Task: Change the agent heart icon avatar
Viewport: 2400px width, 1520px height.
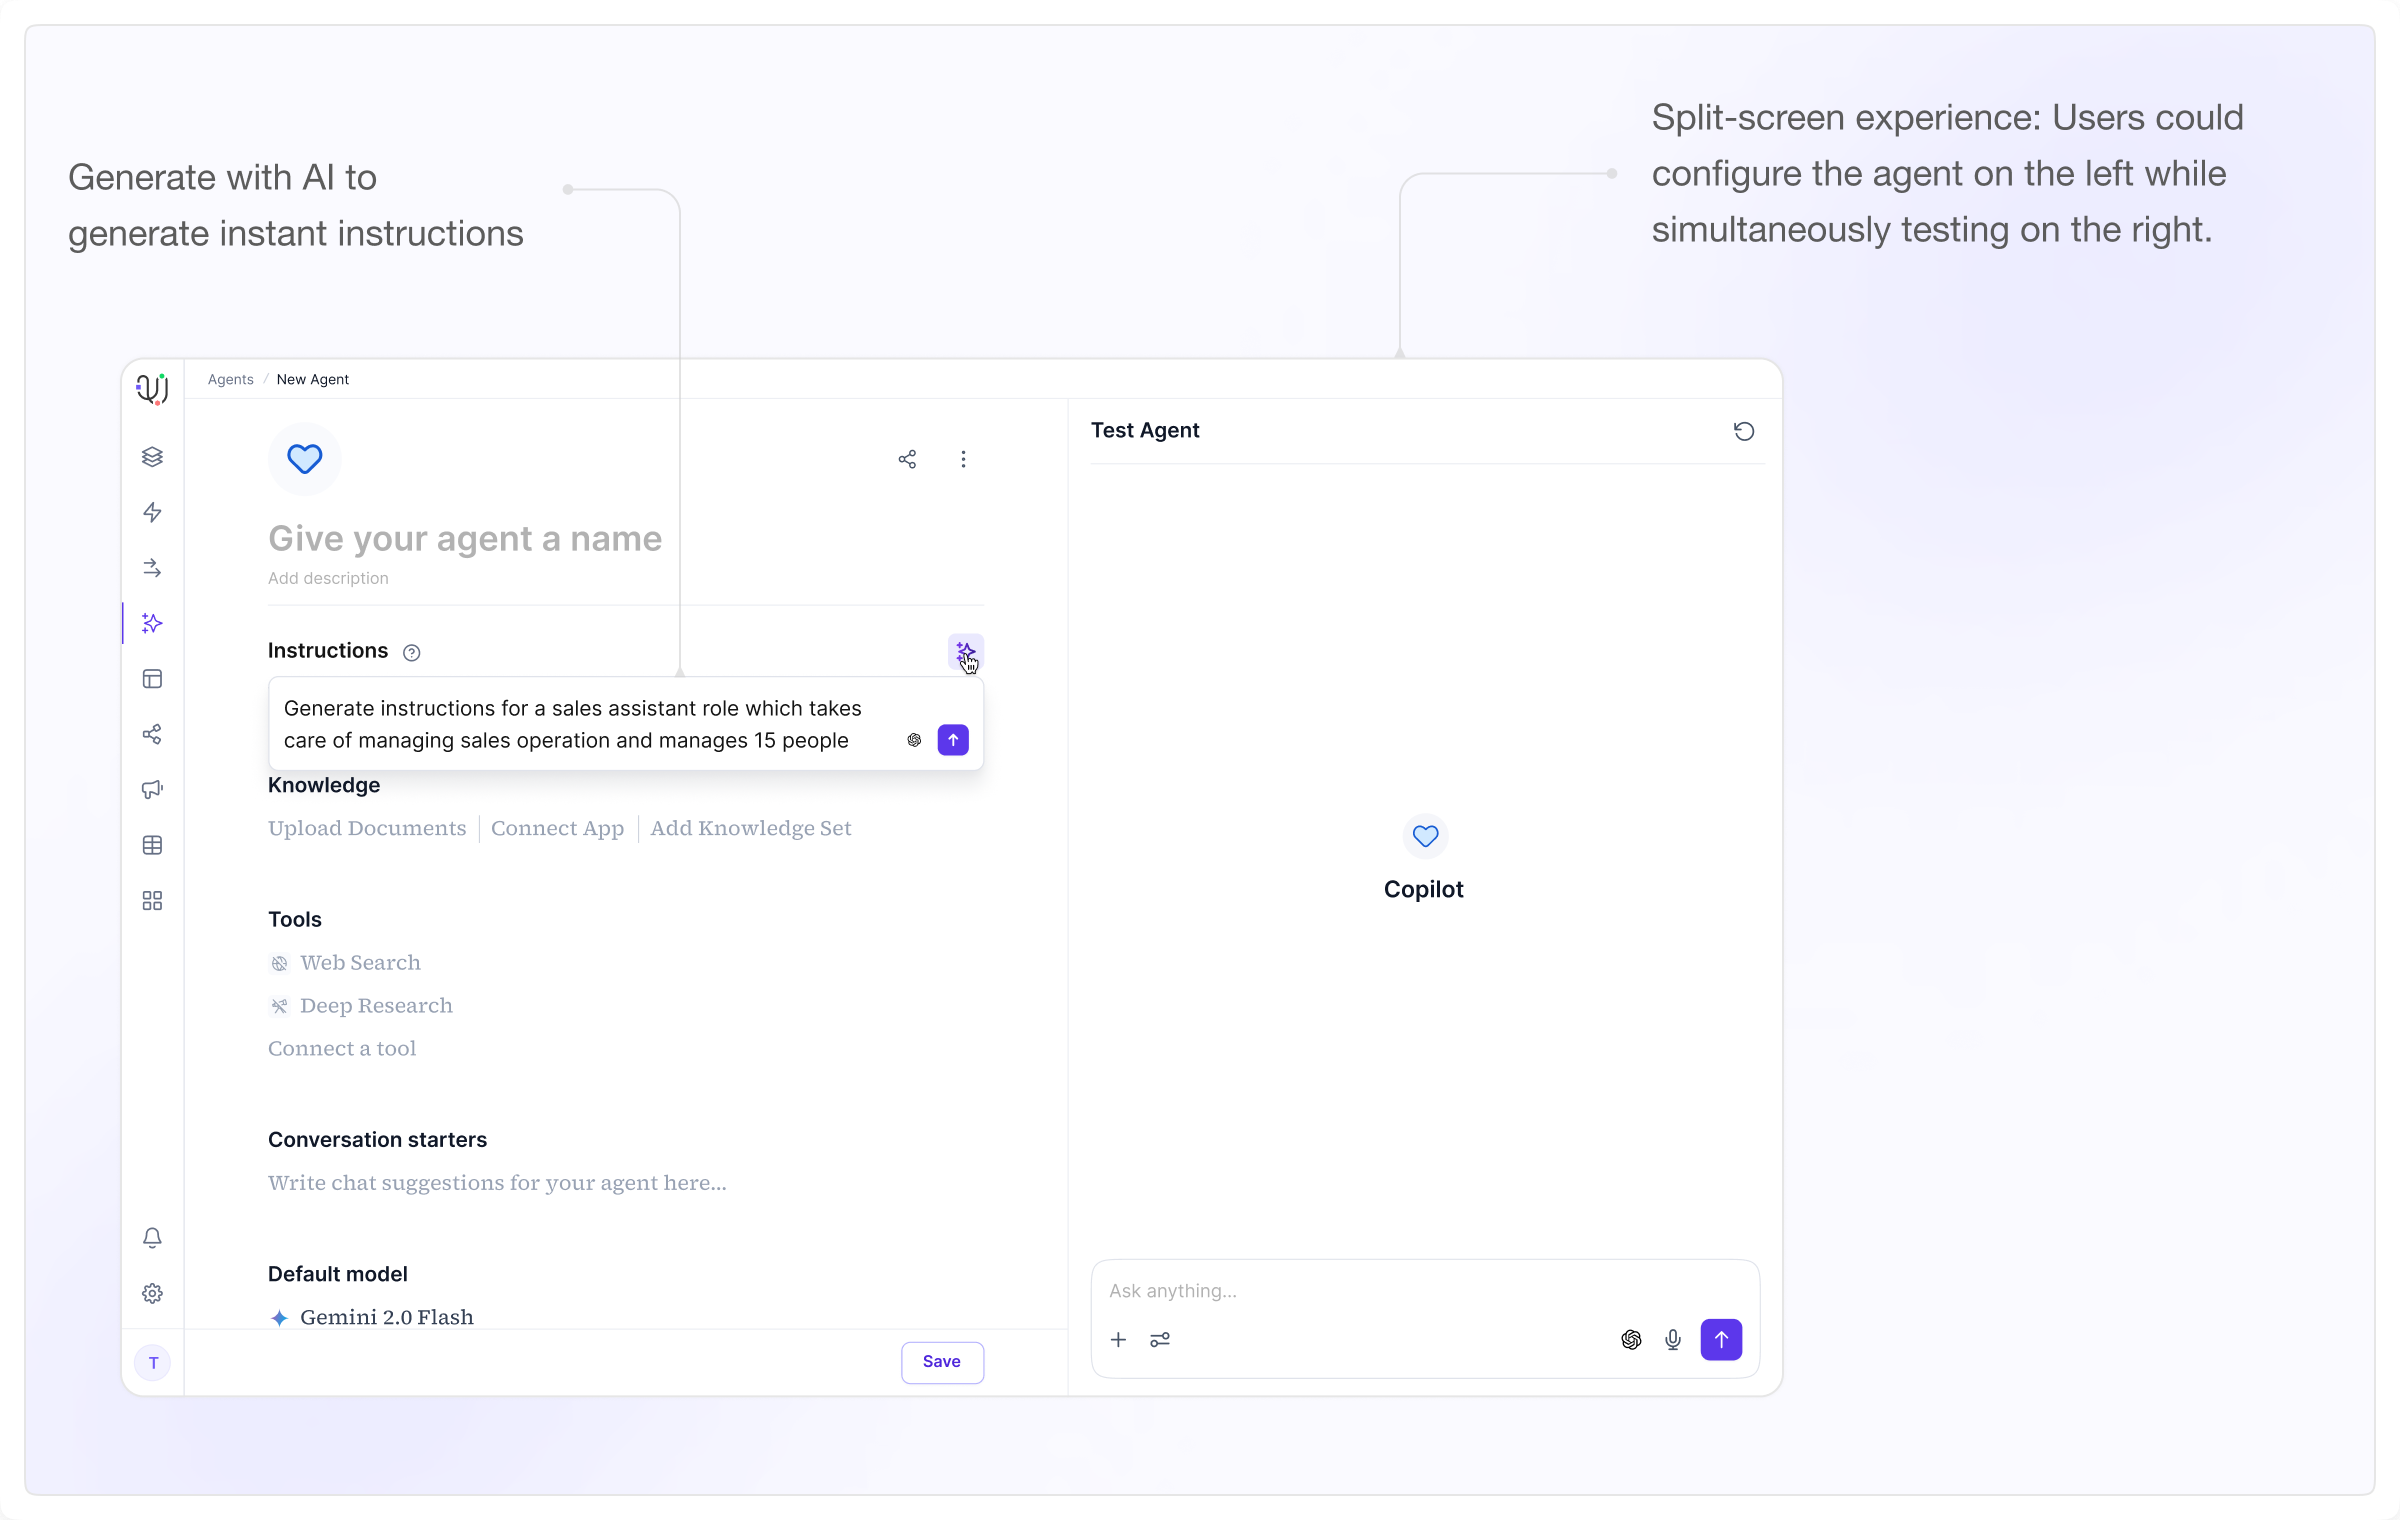Action: pyautogui.click(x=304, y=459)
